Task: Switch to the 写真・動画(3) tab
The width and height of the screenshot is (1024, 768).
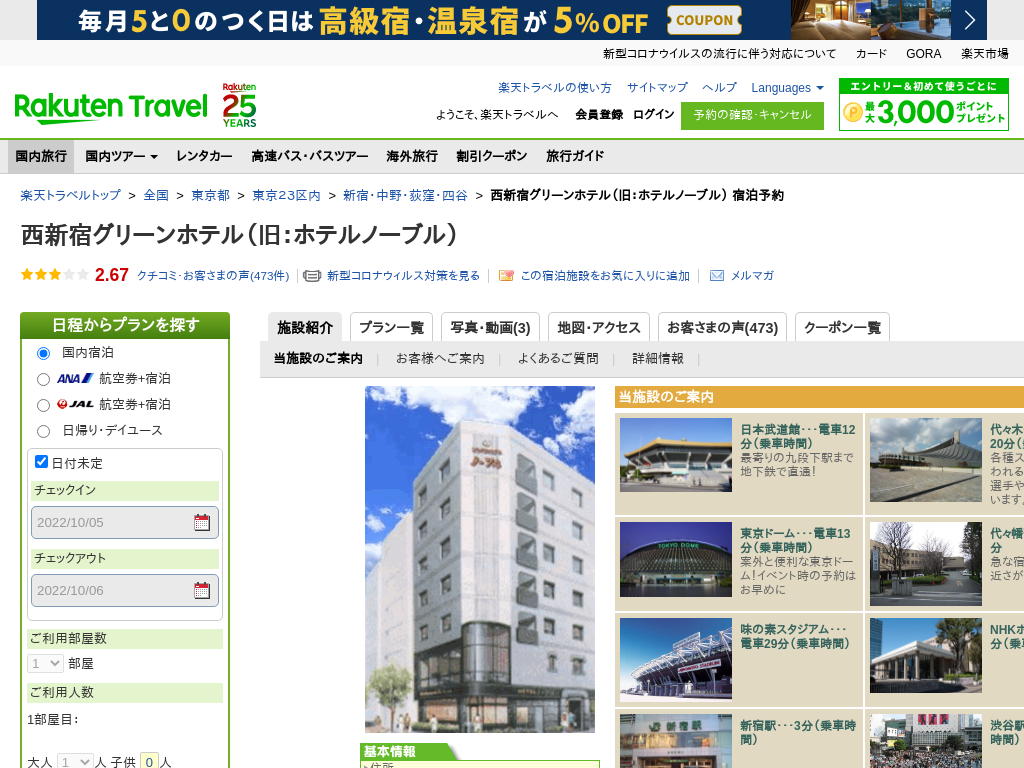Action: point(490,327)
